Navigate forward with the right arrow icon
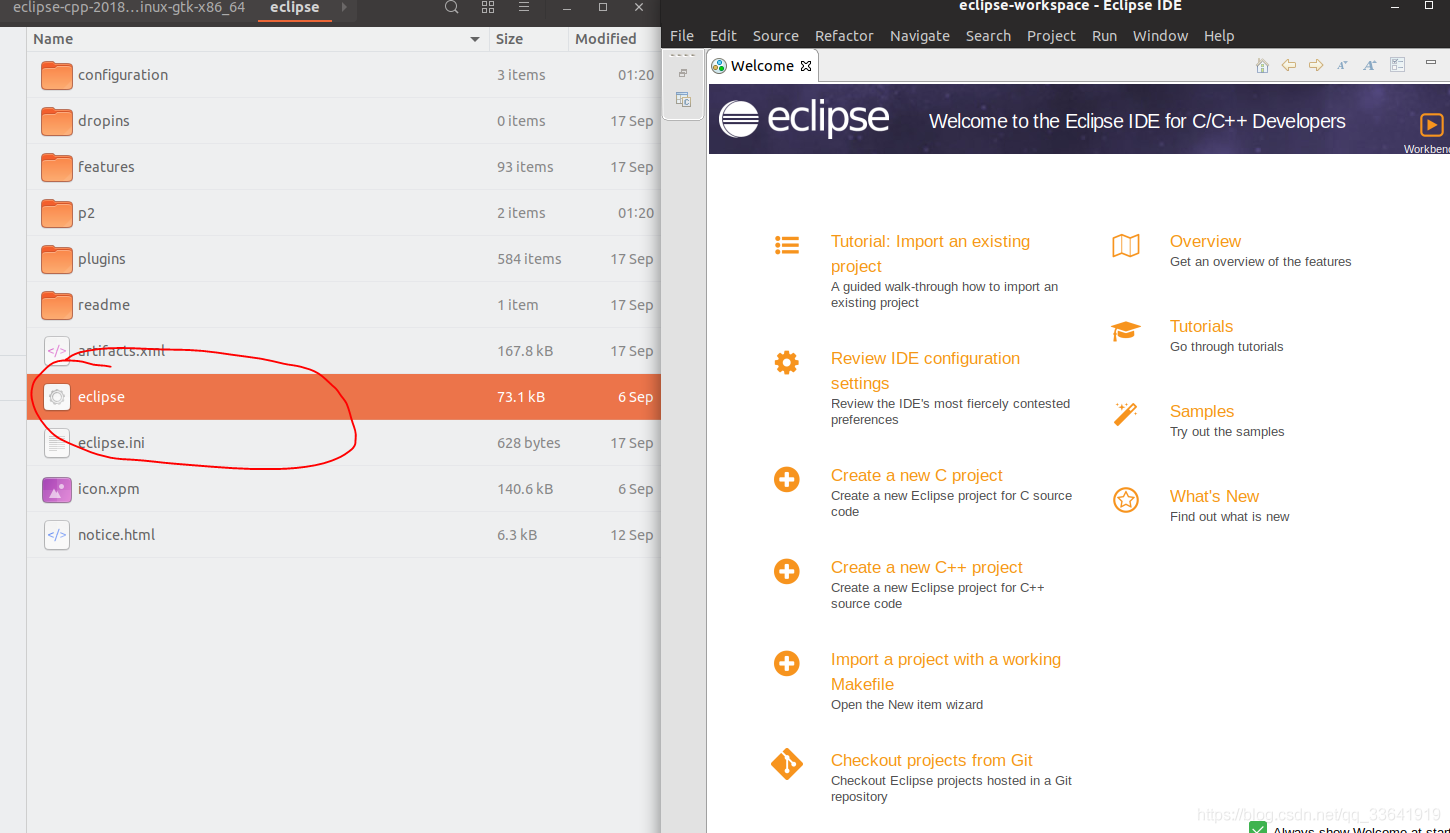This screenshot has height=833, width=1450. tap(1316, 65)
